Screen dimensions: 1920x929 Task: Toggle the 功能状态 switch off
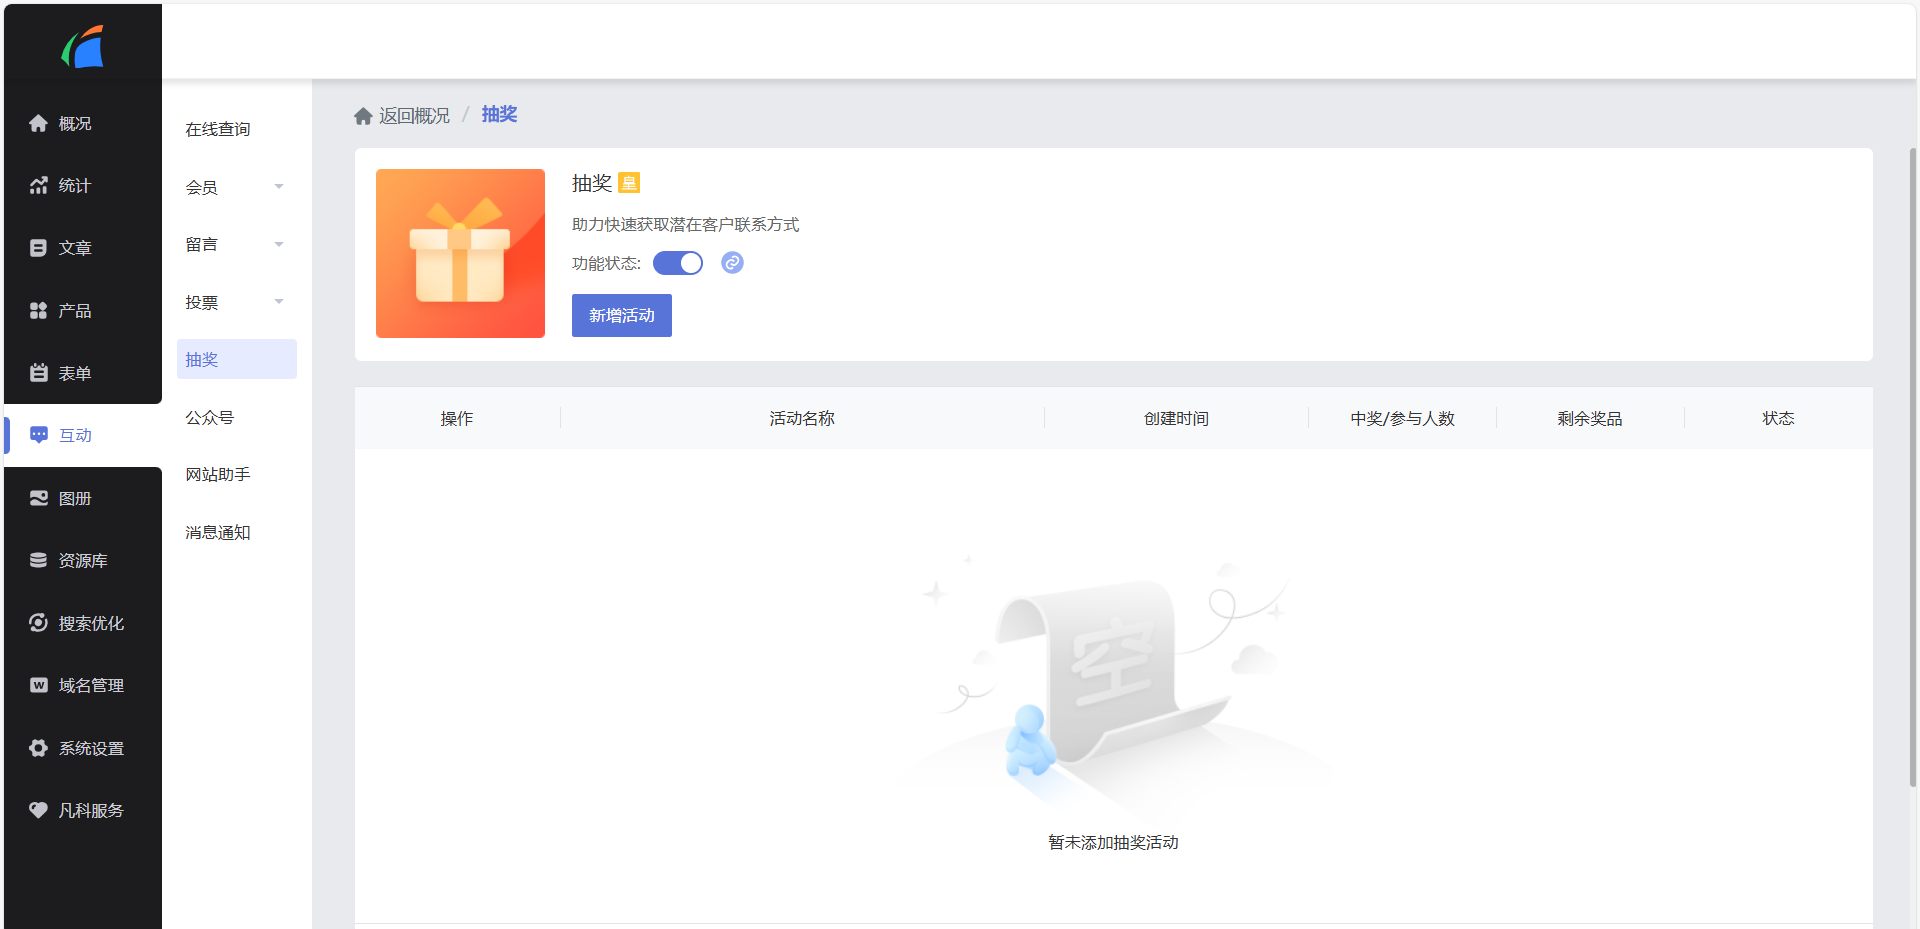point(678,263)
